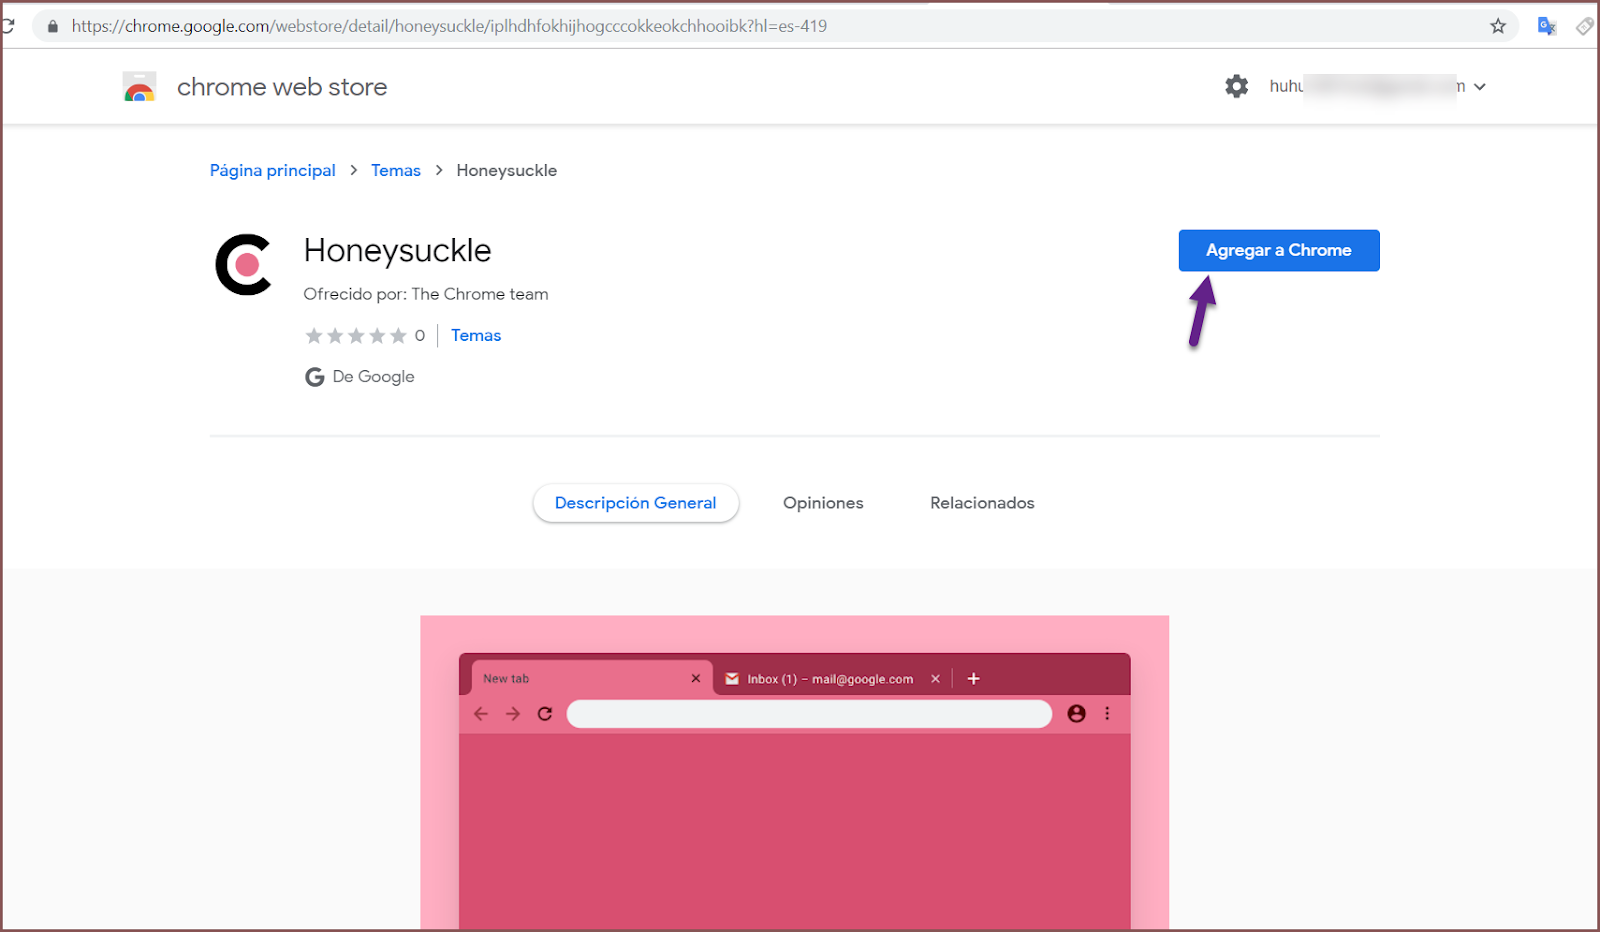Image resolution: width=1600 pixels, height=932 pixels.
Task: Click the Google G icon
Action: click(x=314, y=377)
